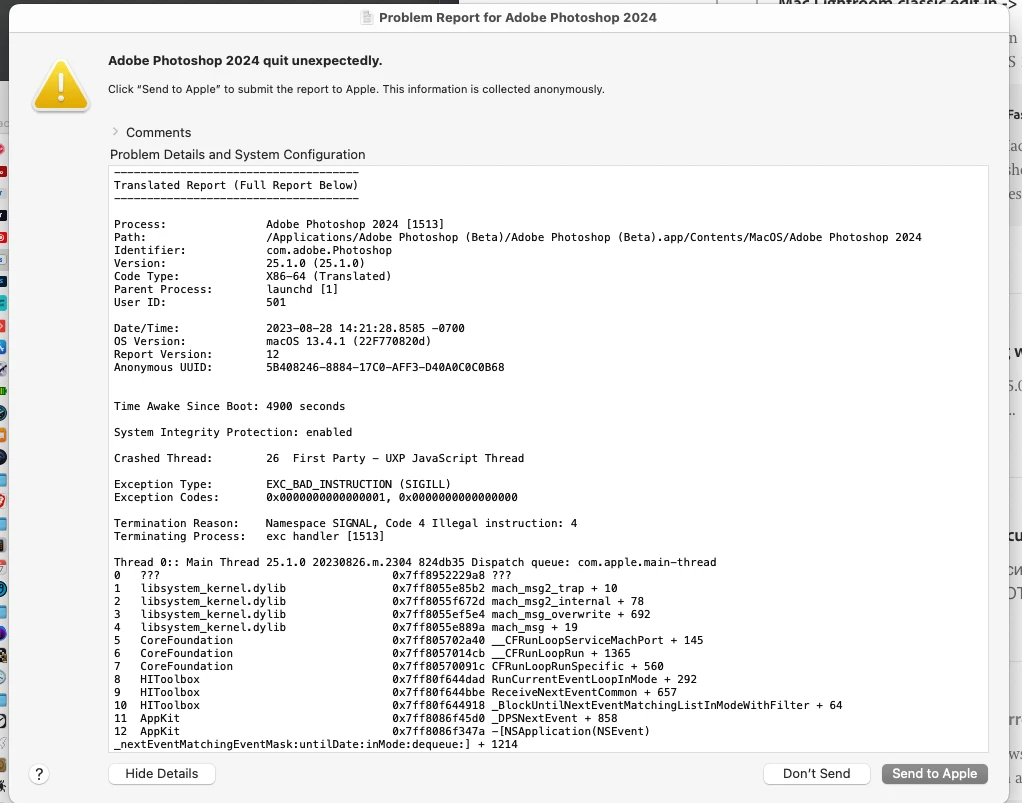This screenshot has height=803, width=1022.
Task: Click the "mach_msg2_internal + 78" frame
Action: 379,602
